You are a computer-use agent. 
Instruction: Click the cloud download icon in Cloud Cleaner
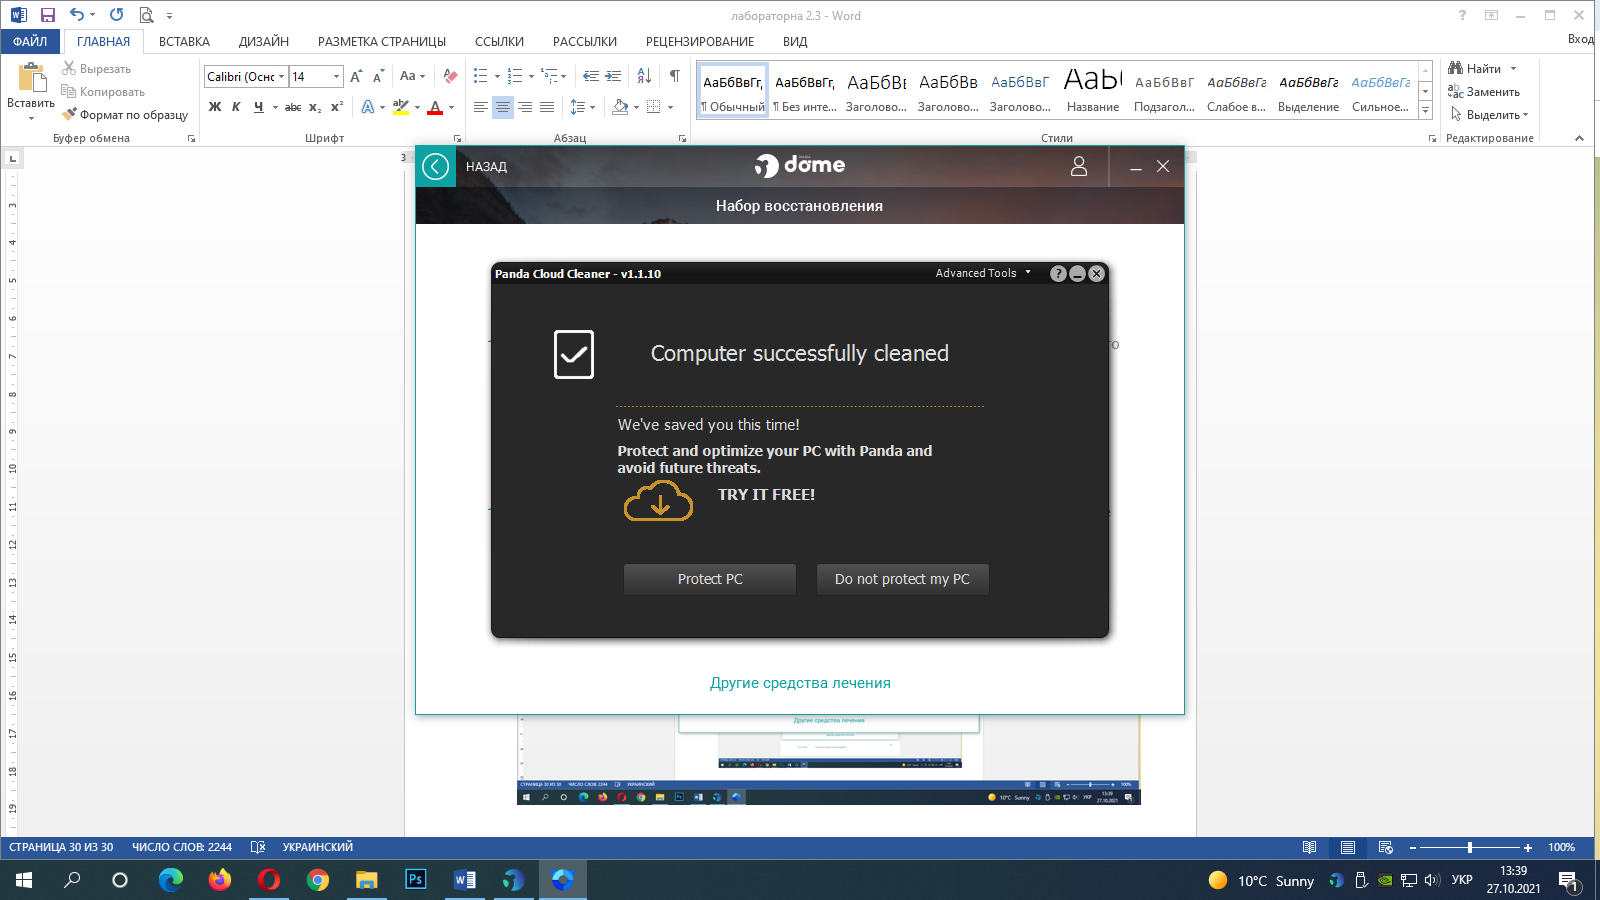(658, 501)
